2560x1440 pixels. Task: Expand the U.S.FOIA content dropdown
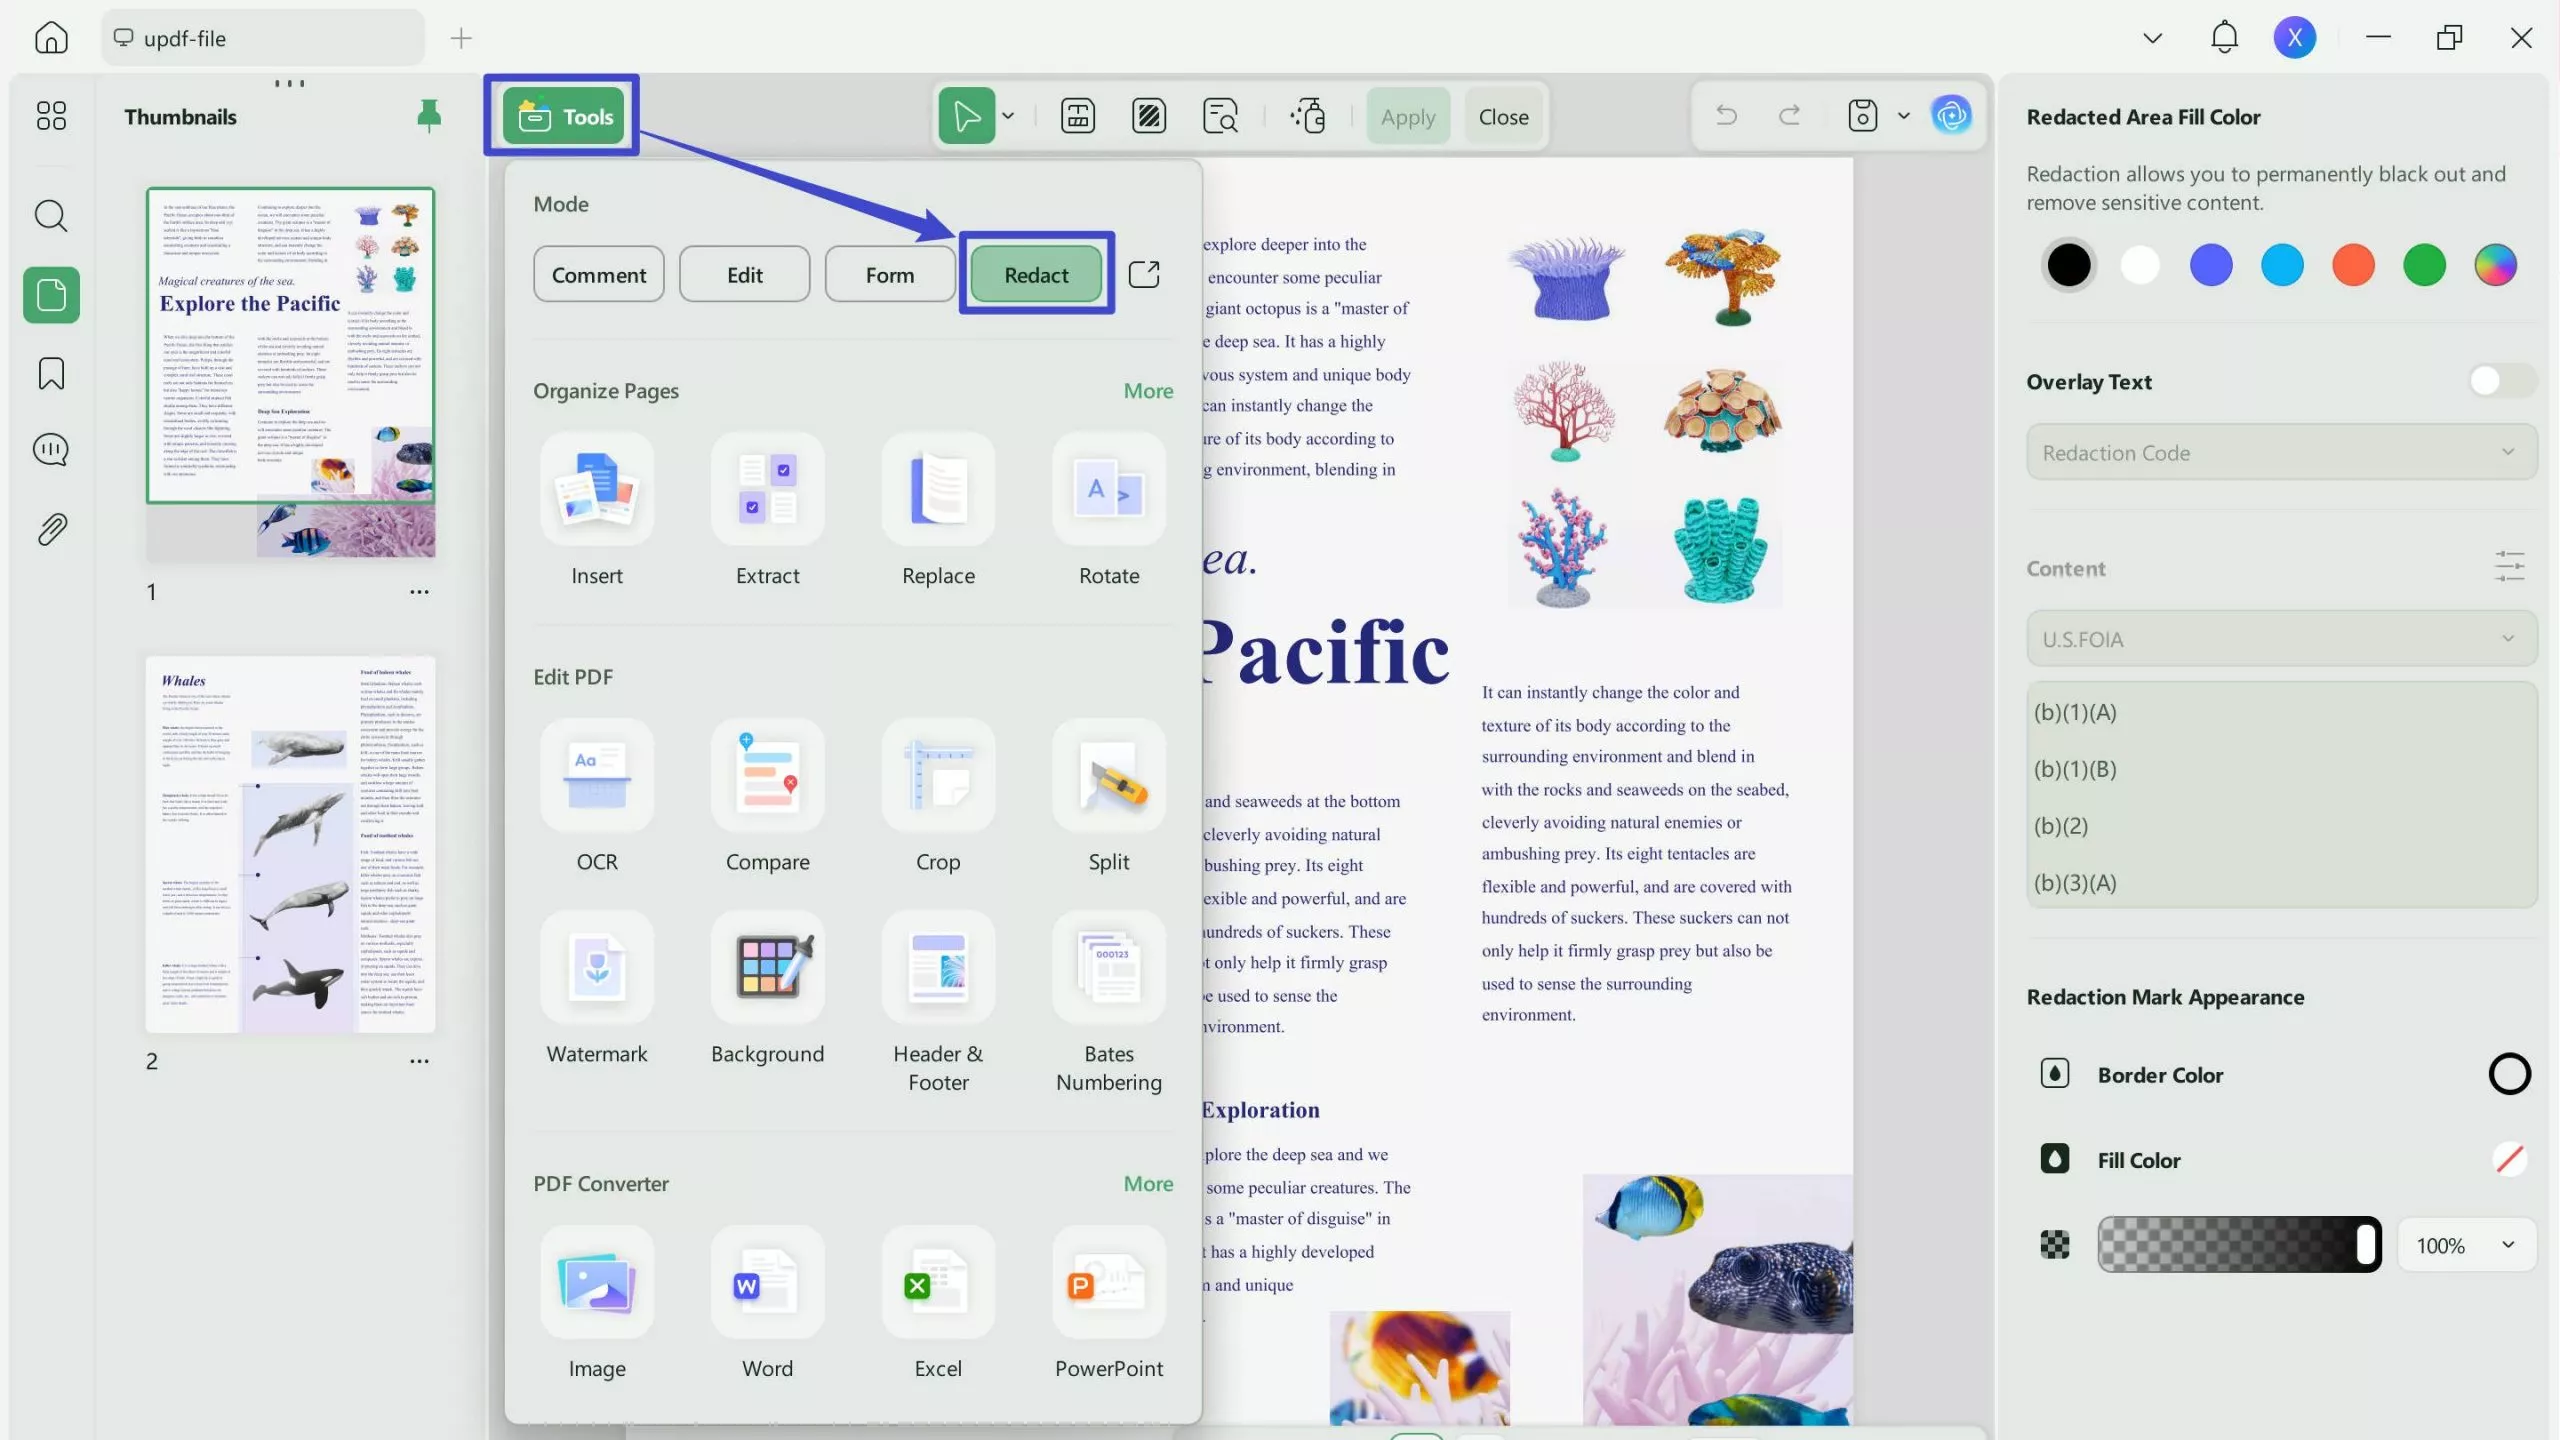pyautogui.click(x=2280, y=638)
